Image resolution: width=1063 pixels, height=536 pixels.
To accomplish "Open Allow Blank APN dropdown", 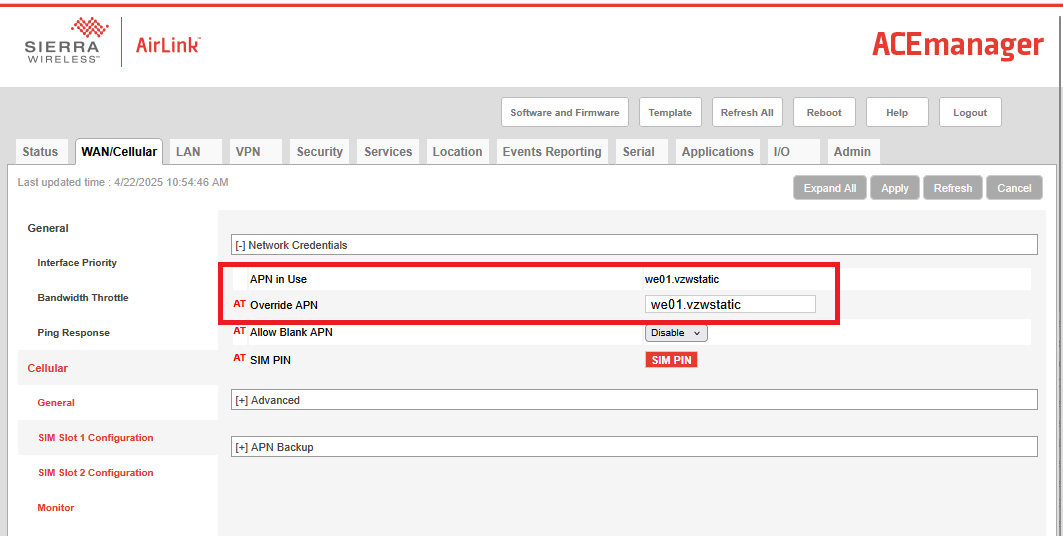I will pos(676,333).
